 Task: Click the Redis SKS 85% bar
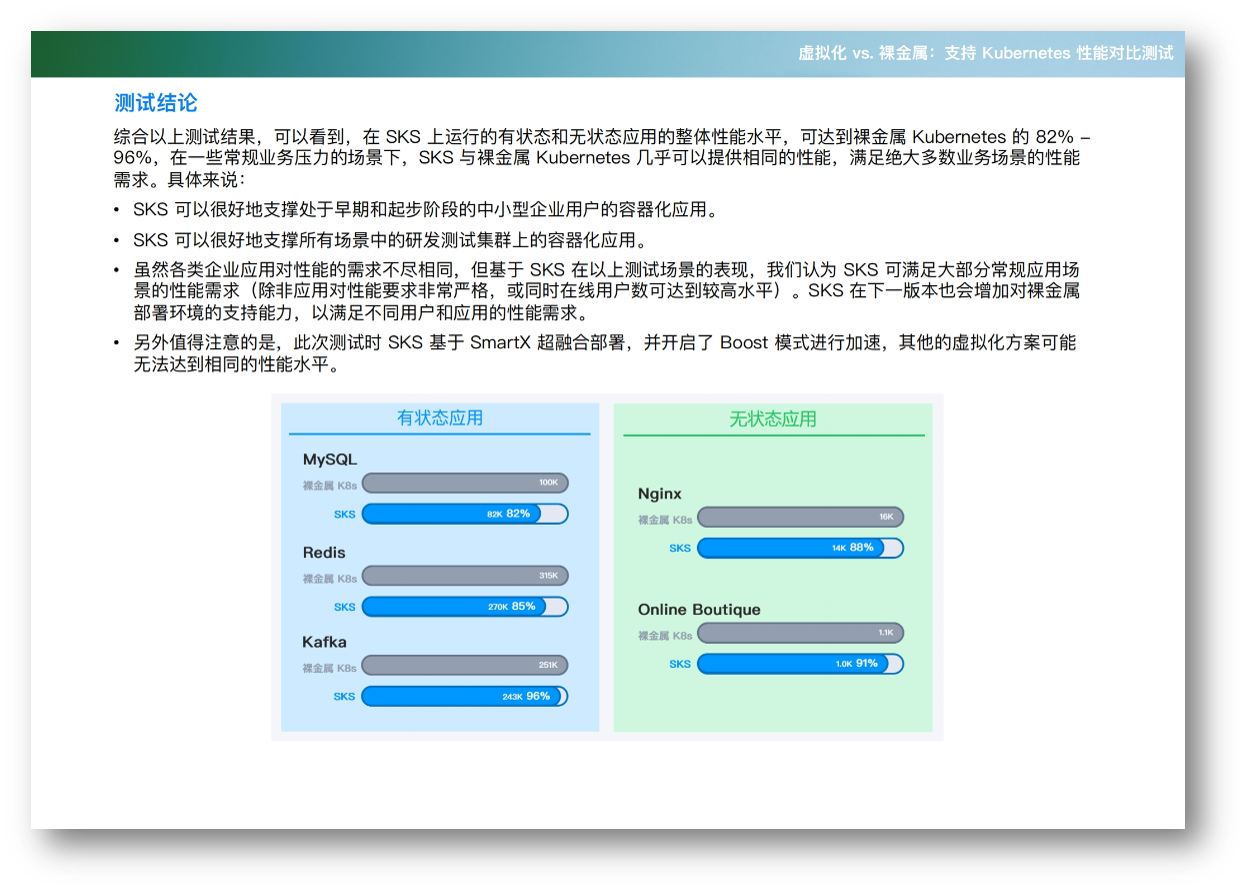(x=465, y=607)
